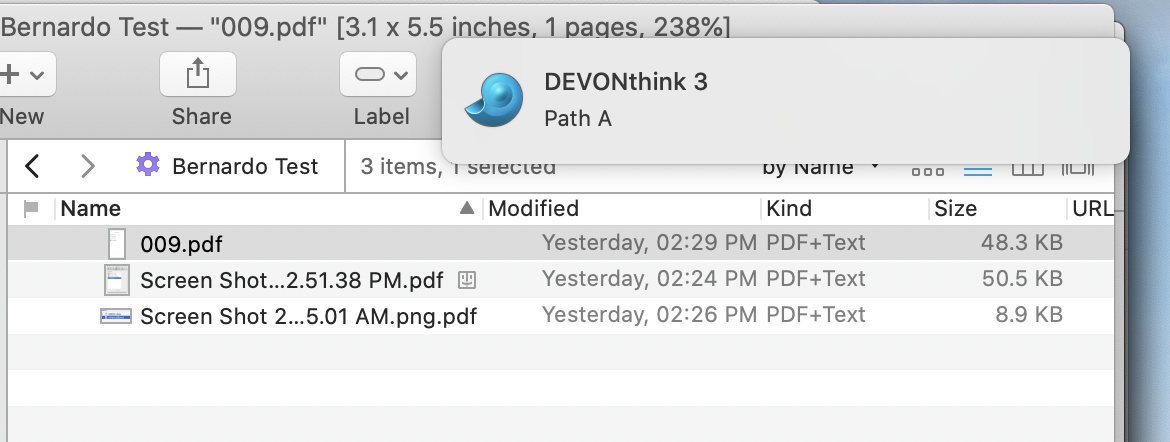Switch to list view

pos(977,169)
